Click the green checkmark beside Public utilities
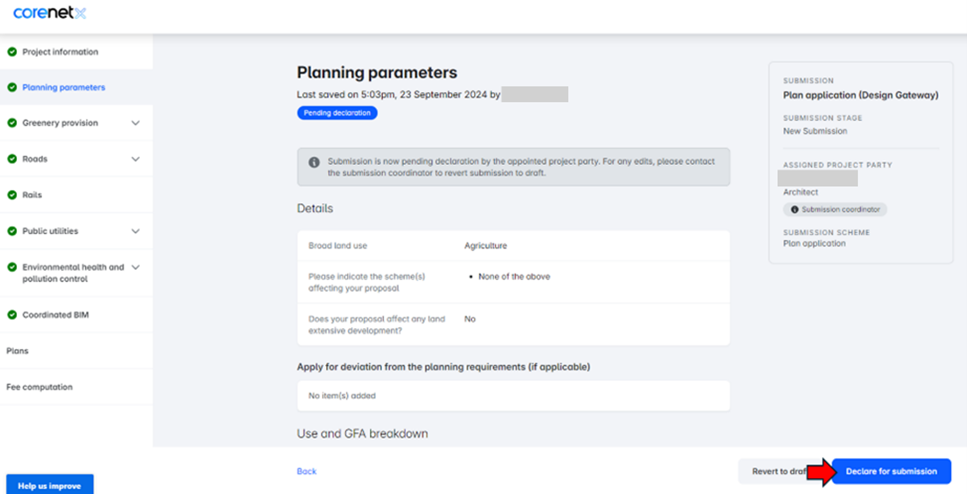Image resolution: width=967 pixels, height=494 pixels. (x=12, y=231)
